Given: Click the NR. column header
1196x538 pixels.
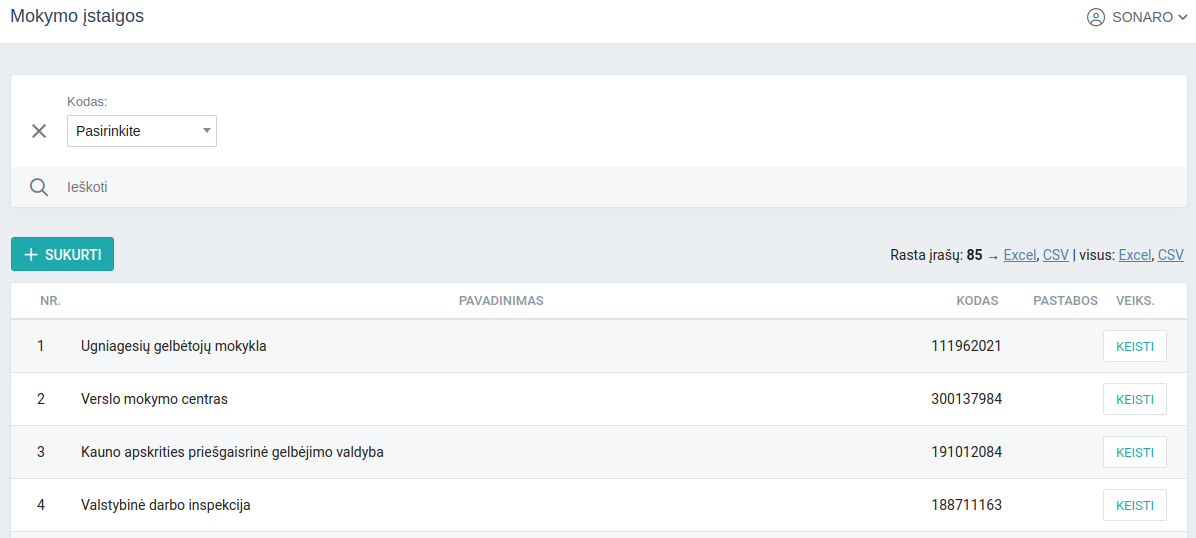Looking at the screenshot, I should [50, 301].
